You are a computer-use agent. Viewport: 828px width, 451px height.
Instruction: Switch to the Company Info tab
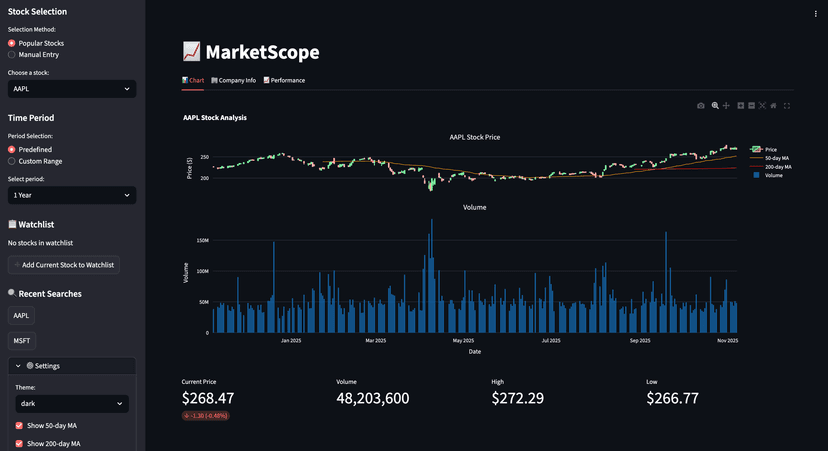pos(234,80)
